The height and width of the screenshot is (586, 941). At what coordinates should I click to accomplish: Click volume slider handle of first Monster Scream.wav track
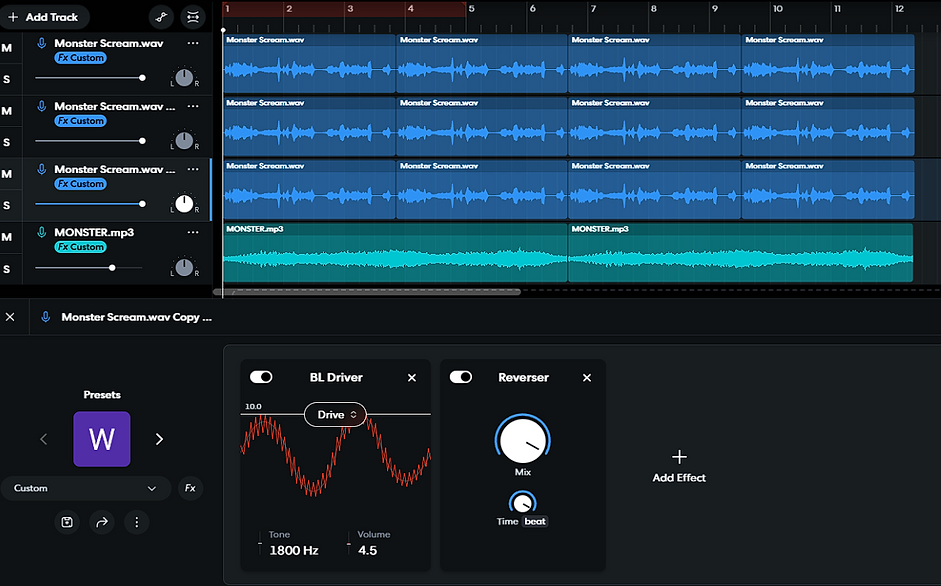[142, 78]
